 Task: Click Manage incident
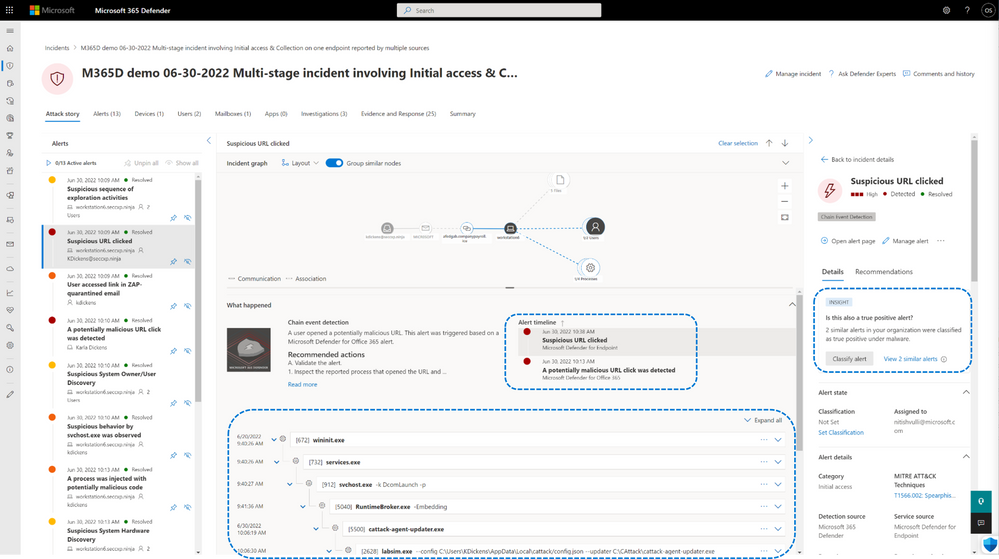tap(793, 74)
